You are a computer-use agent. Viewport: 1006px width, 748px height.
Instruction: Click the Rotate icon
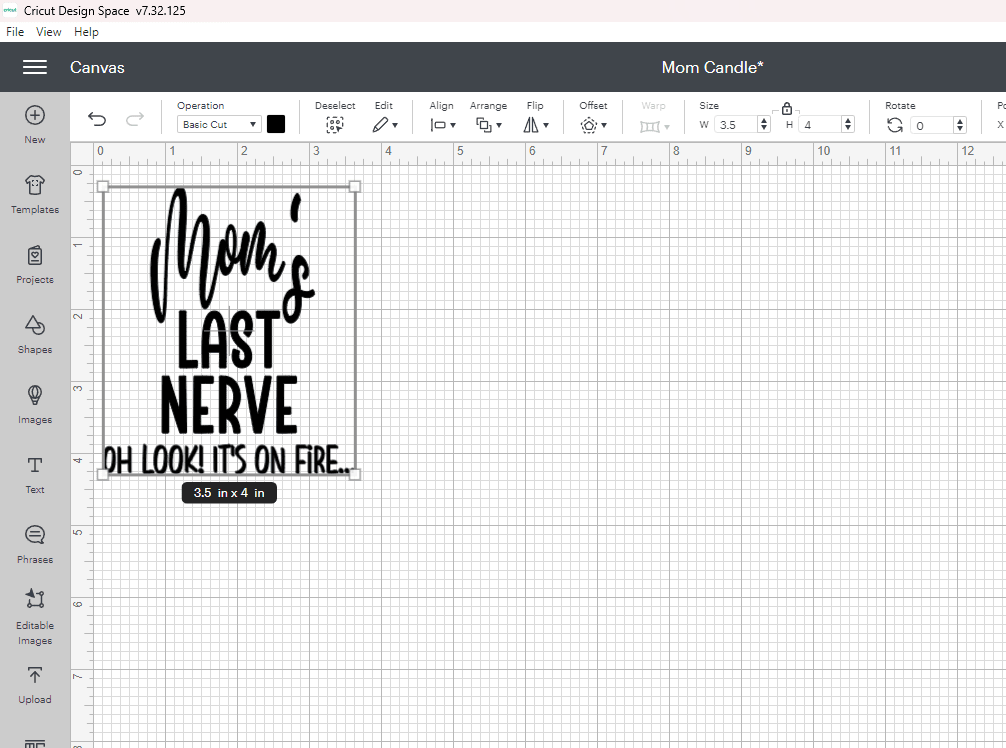895,125
